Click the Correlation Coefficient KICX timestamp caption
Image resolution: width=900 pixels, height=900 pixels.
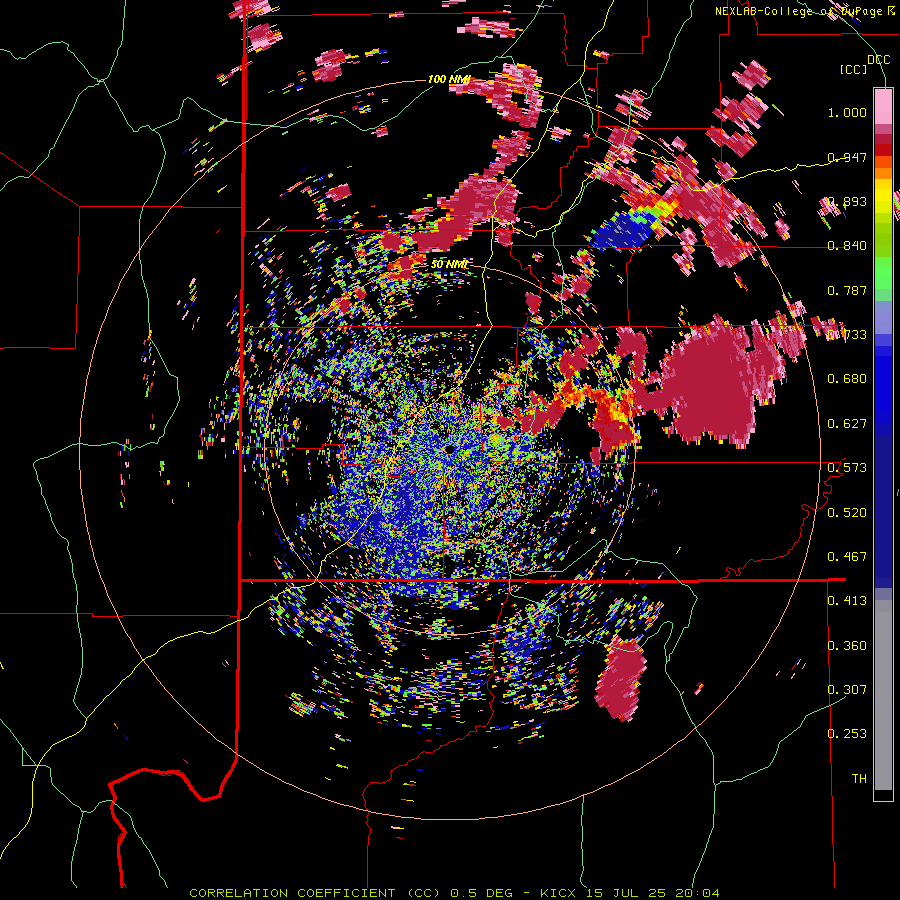(454, 893)
